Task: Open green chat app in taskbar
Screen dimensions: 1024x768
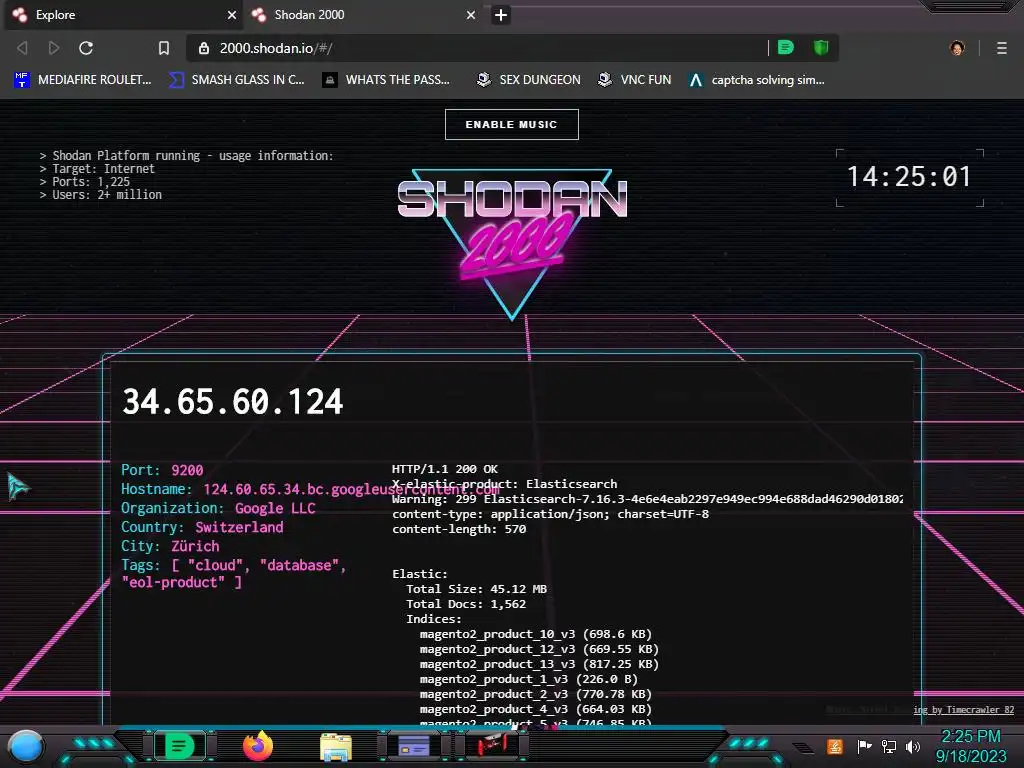Action: tap(180, 746)
